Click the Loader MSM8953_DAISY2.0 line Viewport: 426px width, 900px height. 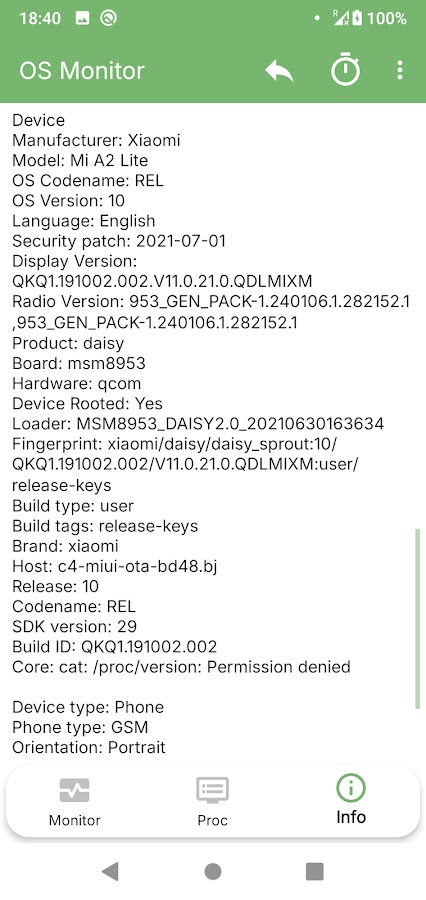[x=198, y=424]
